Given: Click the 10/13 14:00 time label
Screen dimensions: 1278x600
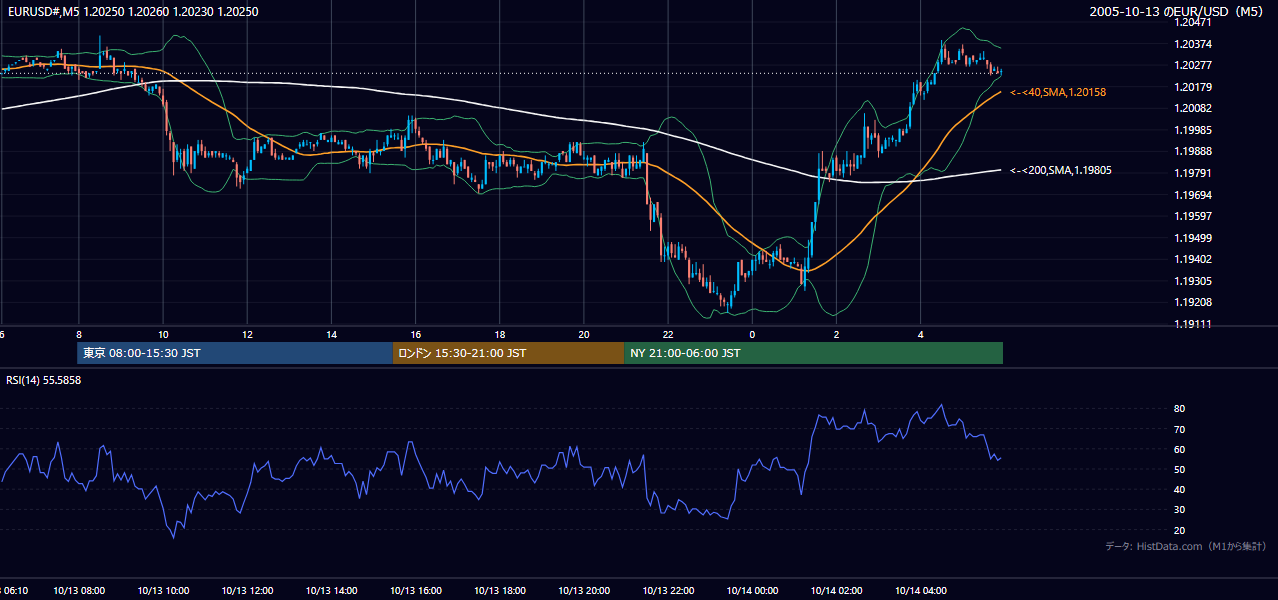Looking at the screenshot, I should click(331, 590).
